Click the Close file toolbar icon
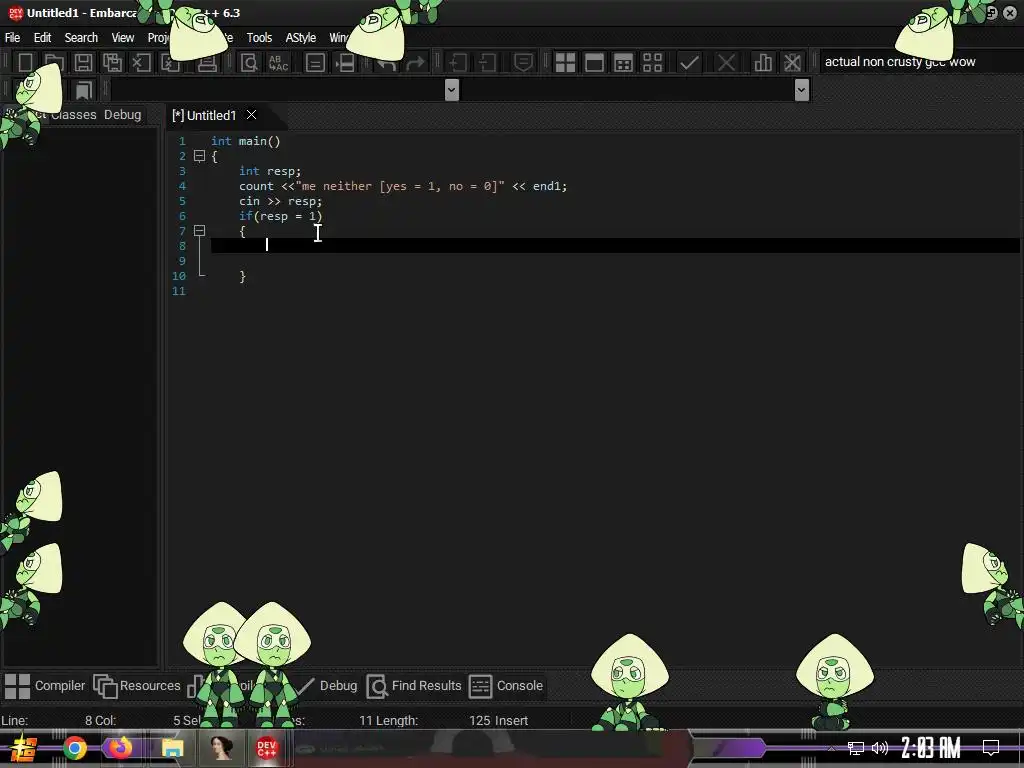Image resolution: width=1024 pixels, height=768 pixels. 141,63
